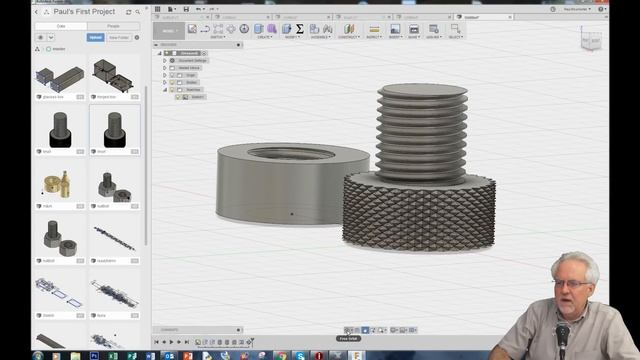640x360 pixels.
Task: Select the Press Pull modify tool
Action: click(x=287, y=29)
